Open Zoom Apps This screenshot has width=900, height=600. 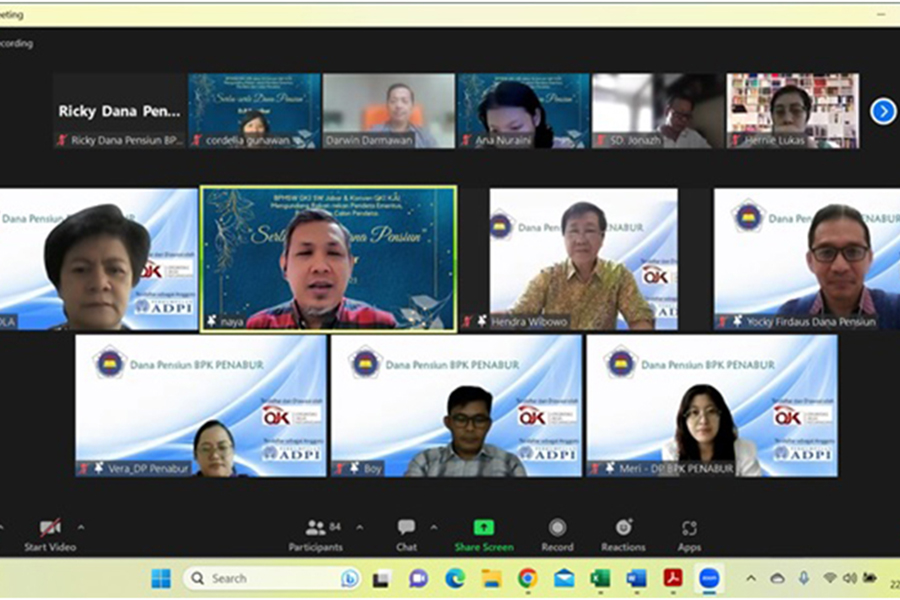pyautogui.click(x=689, y=535)
